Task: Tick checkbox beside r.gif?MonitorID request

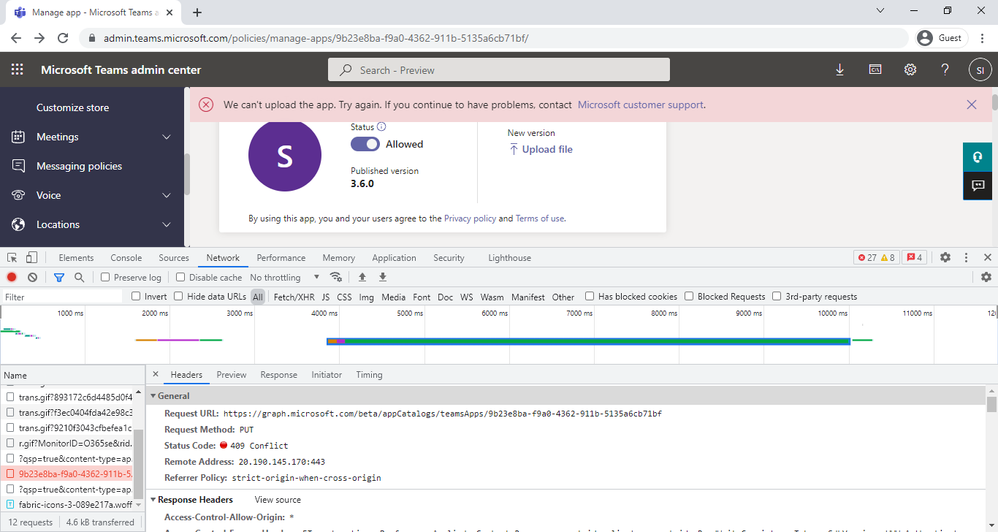Action: coord(10,443)
